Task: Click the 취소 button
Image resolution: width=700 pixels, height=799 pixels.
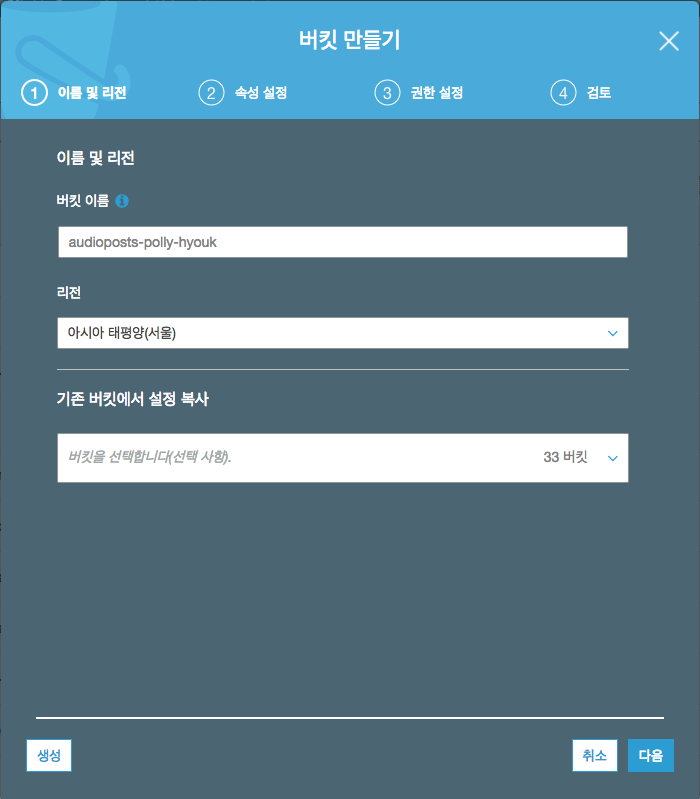Action: coord(595,755)
